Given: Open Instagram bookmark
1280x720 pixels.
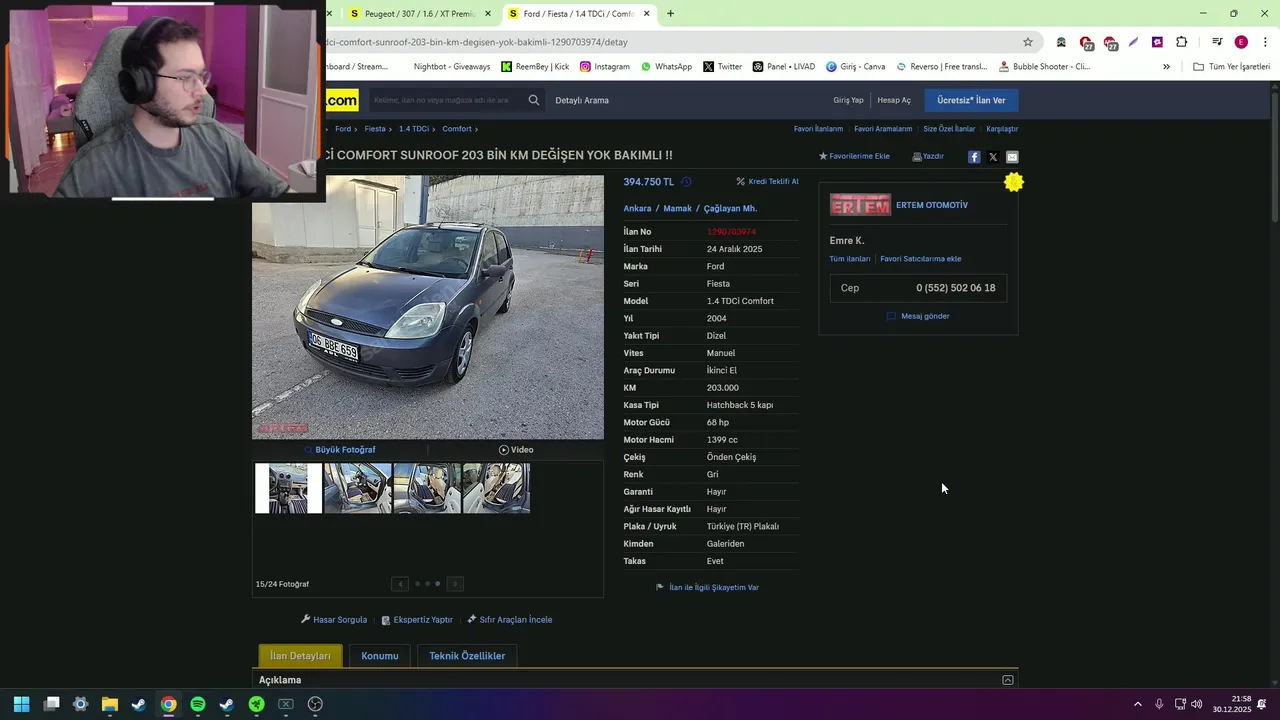Looking at the screenshot, I should click(x=605, y=67).
